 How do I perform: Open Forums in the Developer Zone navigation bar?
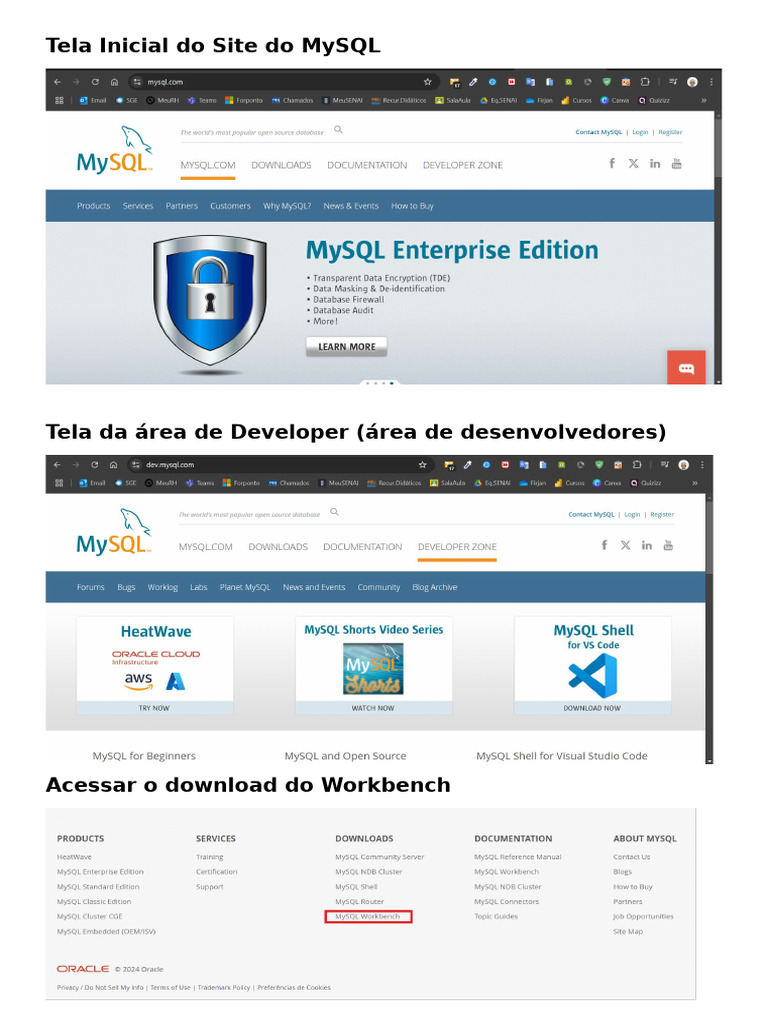tap(91, 587)
